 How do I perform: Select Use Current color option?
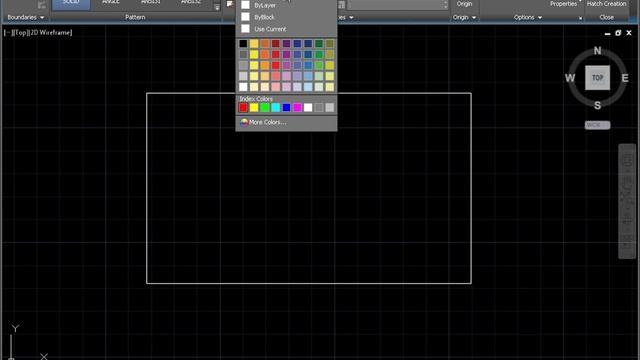point(287,29)
